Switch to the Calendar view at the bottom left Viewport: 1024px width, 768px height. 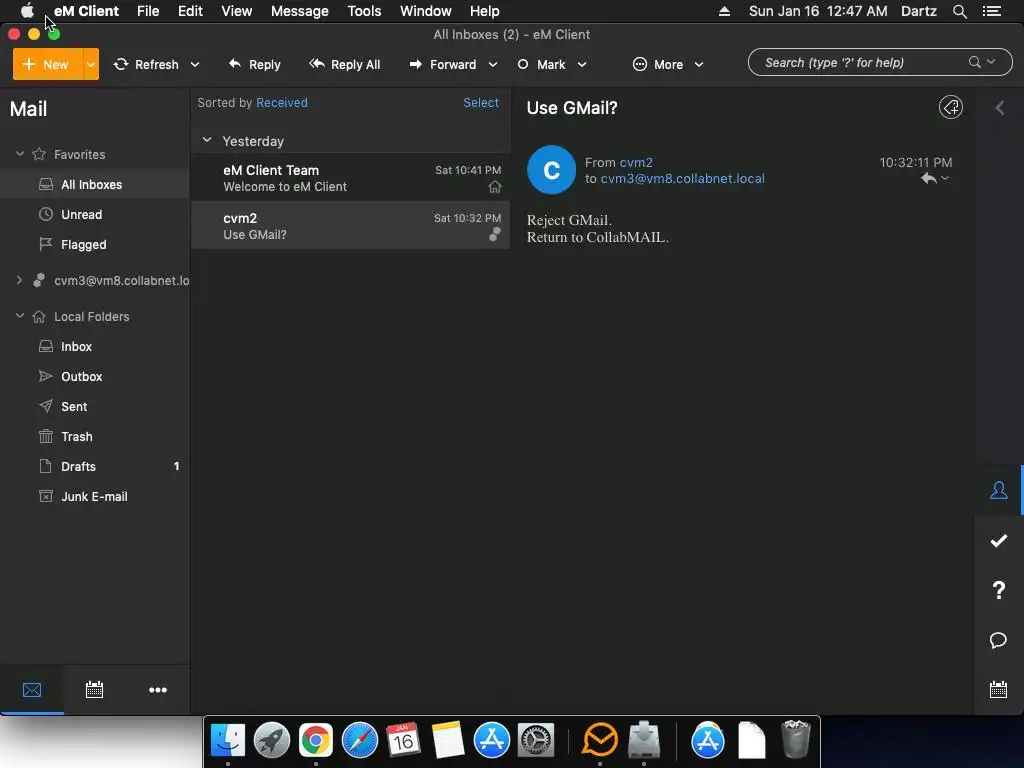coord(95,690)
